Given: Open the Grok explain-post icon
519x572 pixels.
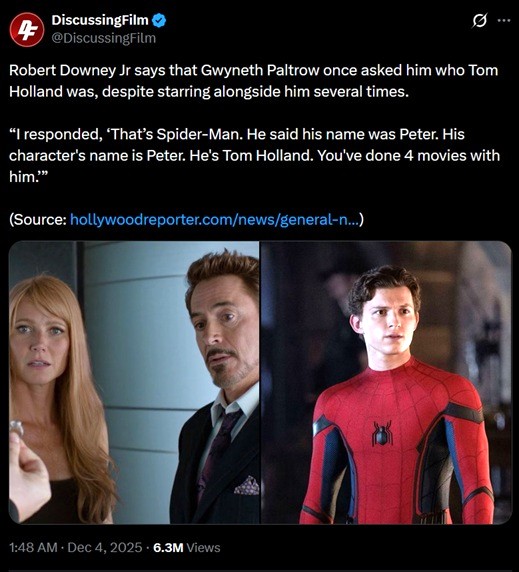Looking at the screenshot, I should coord(479,20).
